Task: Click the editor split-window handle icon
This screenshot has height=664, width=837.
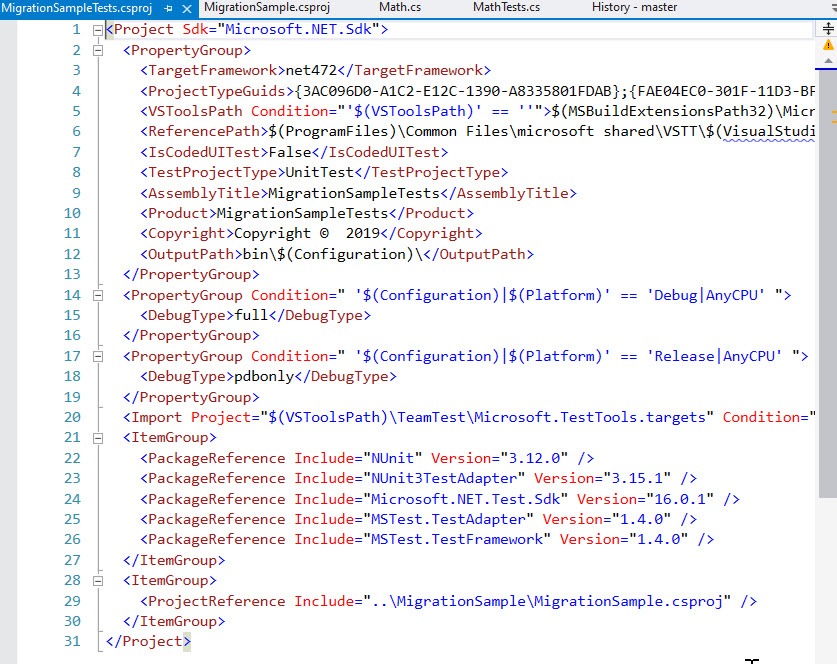Action: click(x=828, y=27)
